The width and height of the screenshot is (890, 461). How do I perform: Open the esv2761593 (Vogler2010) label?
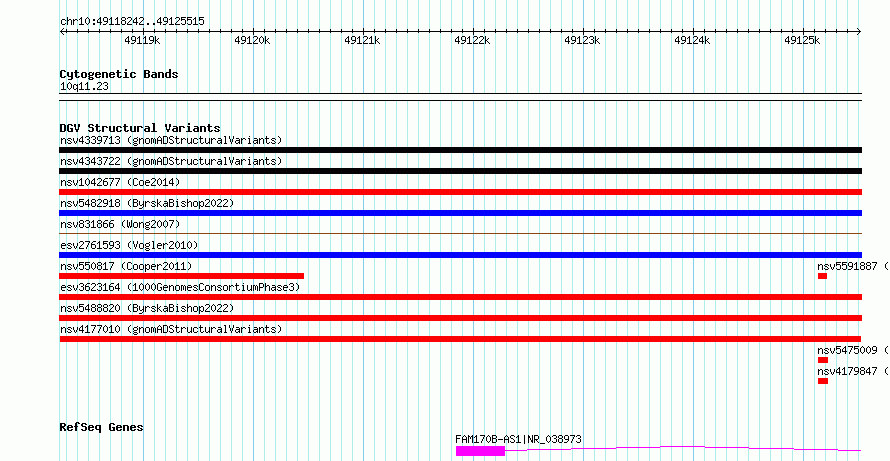point(129,245)
